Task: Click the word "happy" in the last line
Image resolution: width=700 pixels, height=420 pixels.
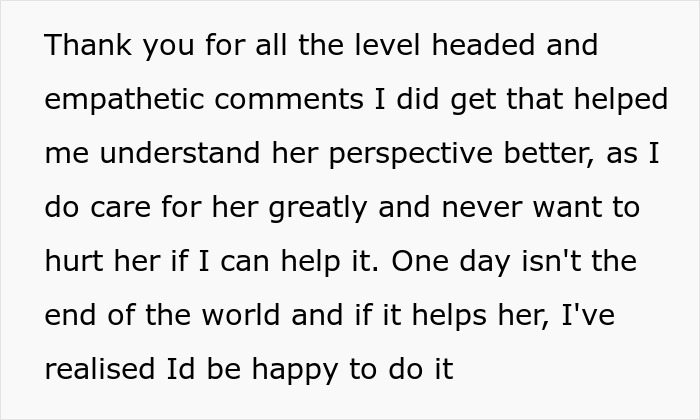Action: pos(295,371)
